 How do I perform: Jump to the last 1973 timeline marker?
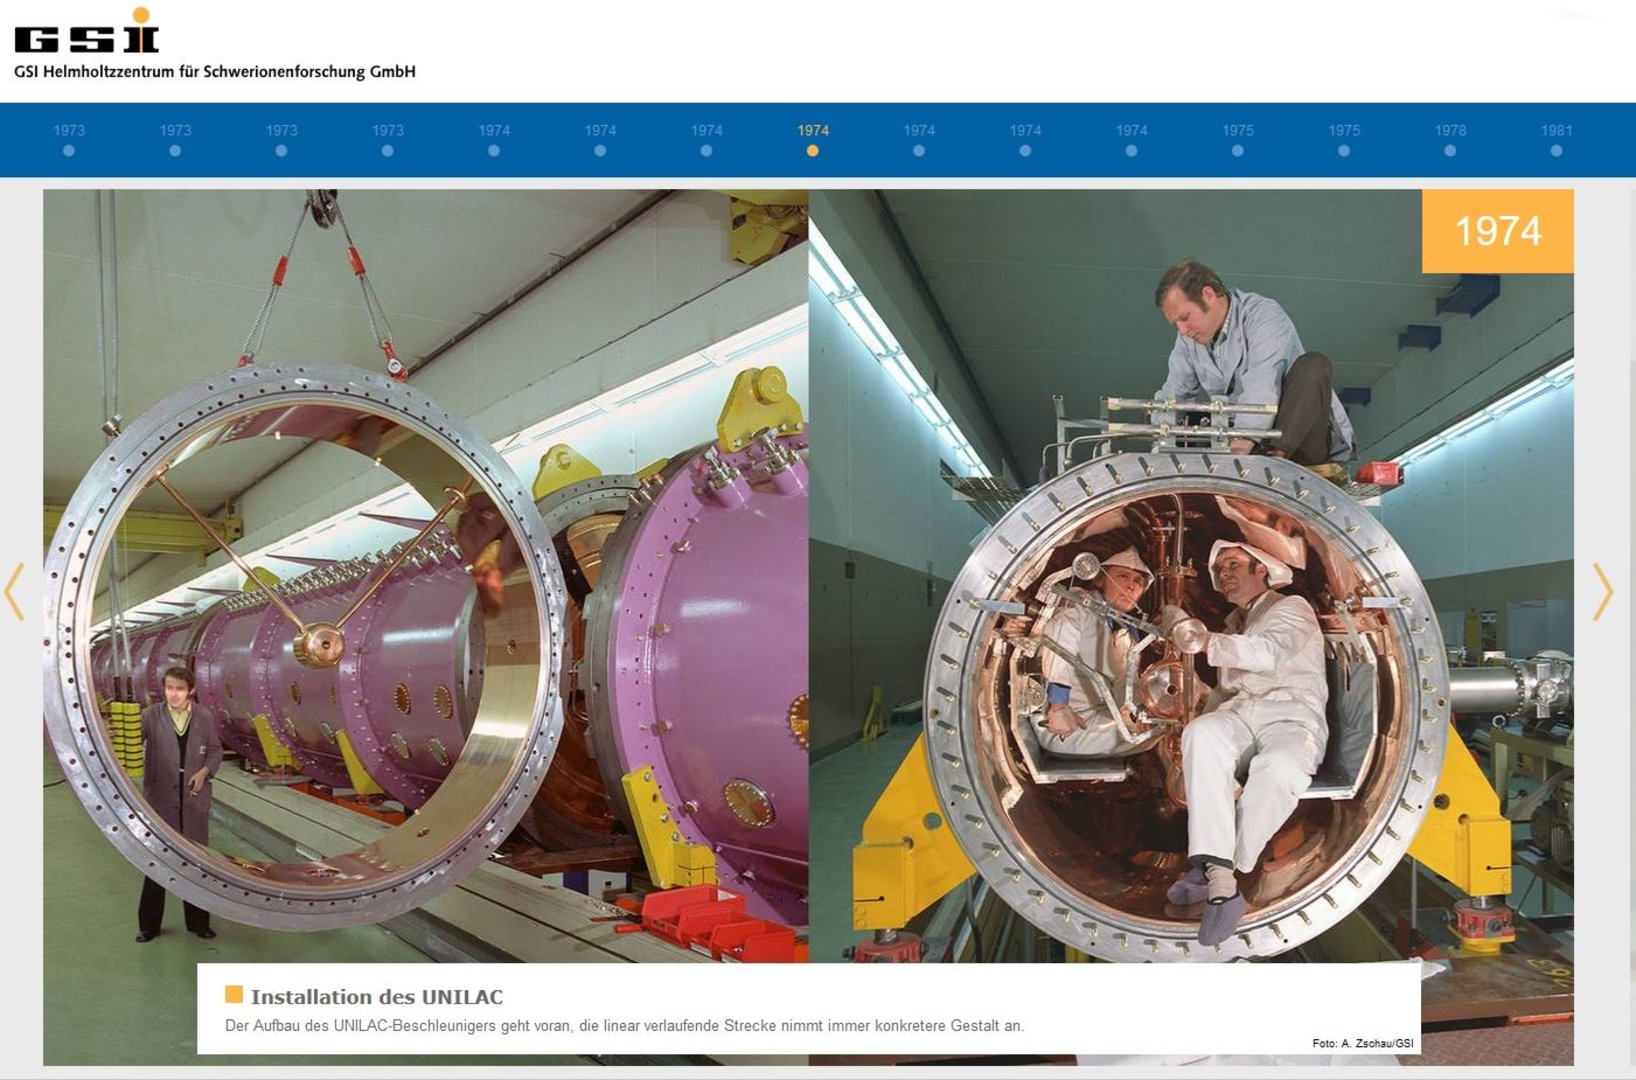pos(388,150)
